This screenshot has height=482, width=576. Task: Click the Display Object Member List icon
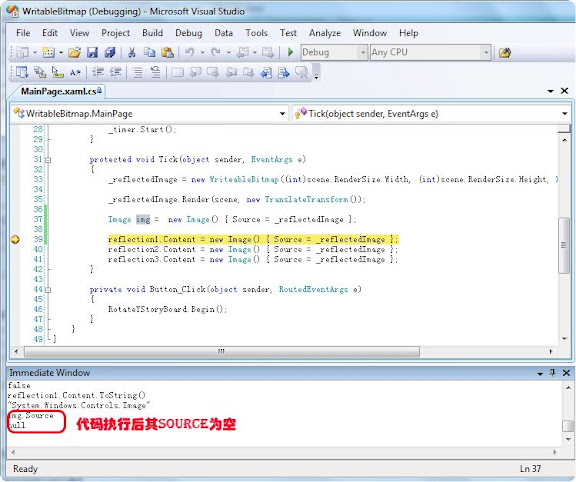click(x=22, y=72)
